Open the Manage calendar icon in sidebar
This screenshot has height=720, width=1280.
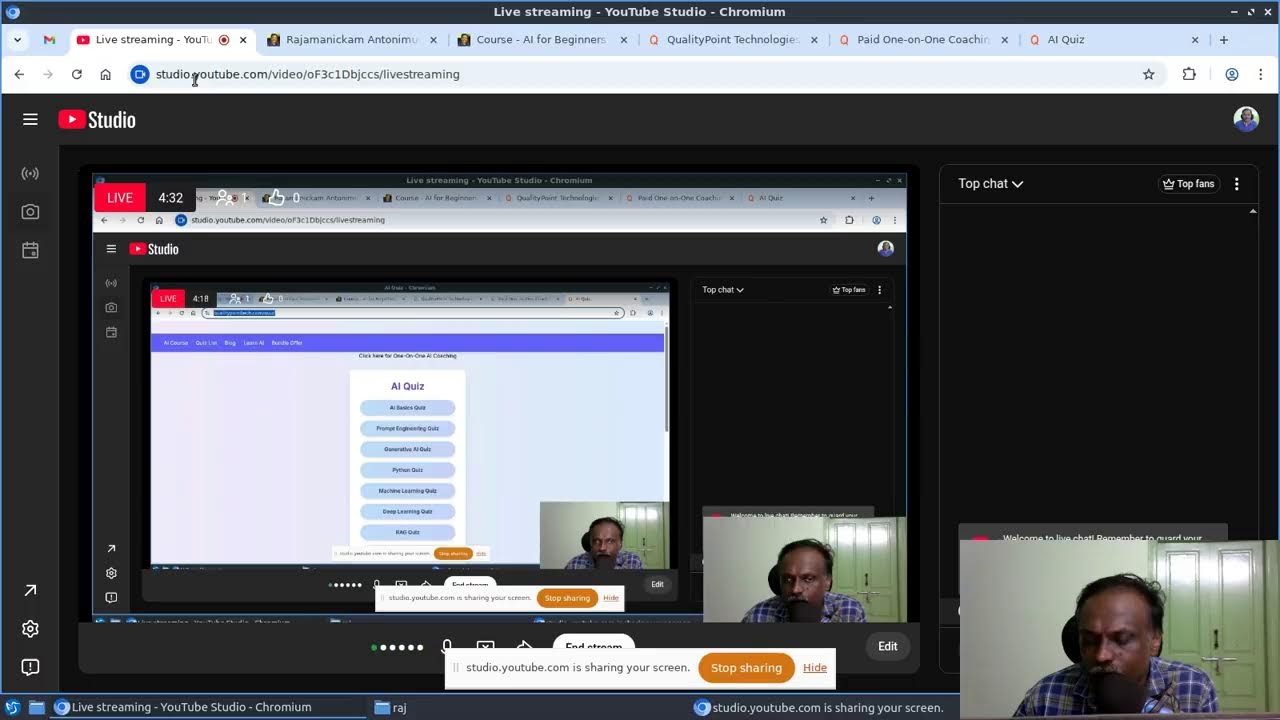(30, 250)
